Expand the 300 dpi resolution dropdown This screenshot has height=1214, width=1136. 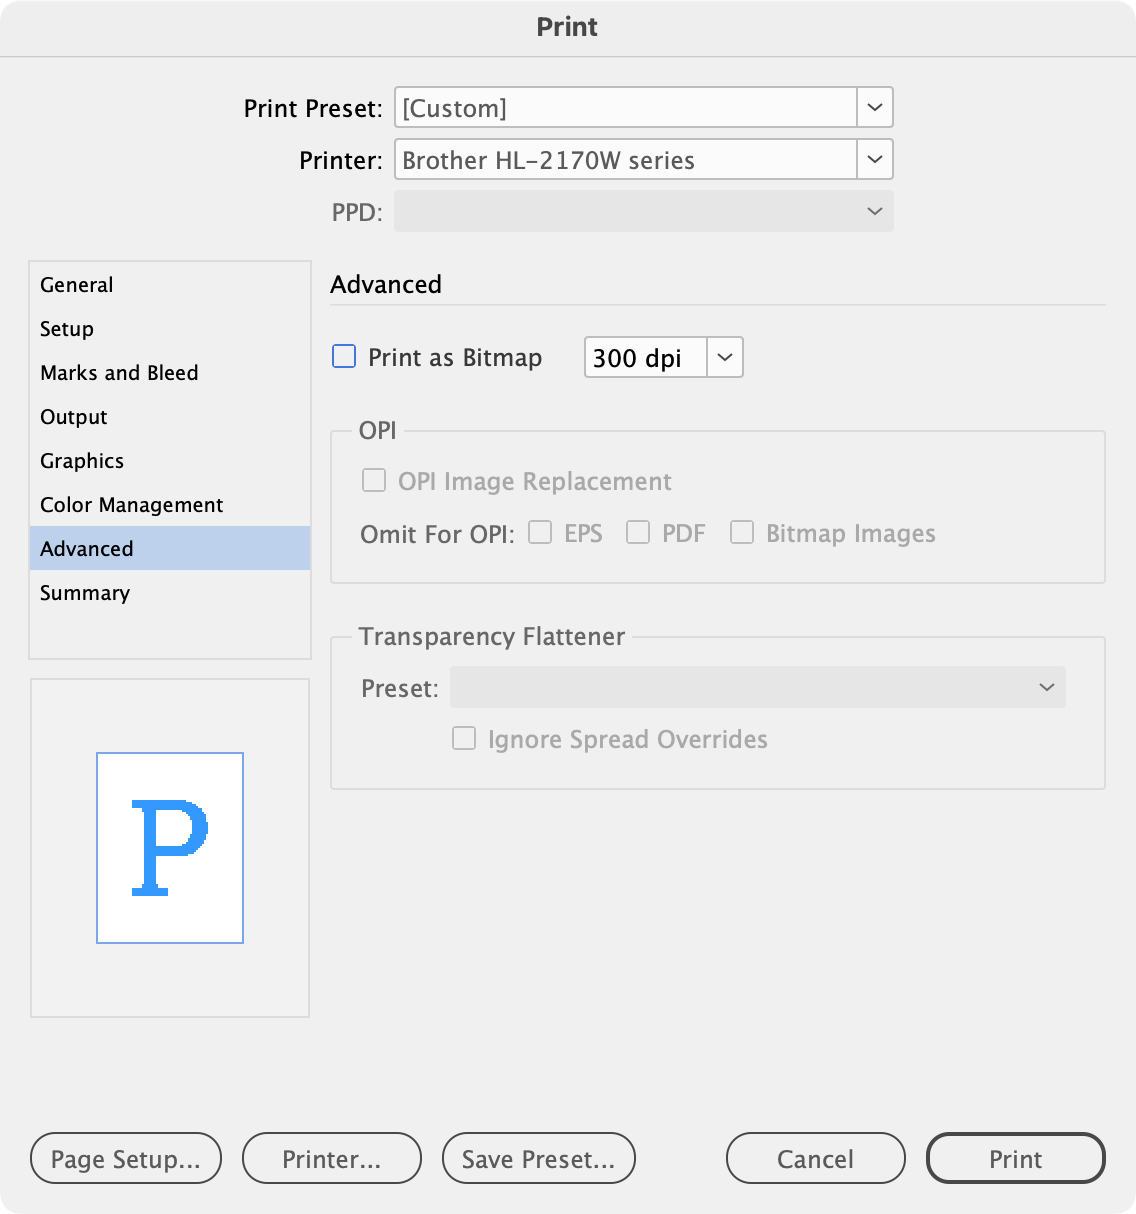pos(725,357)
